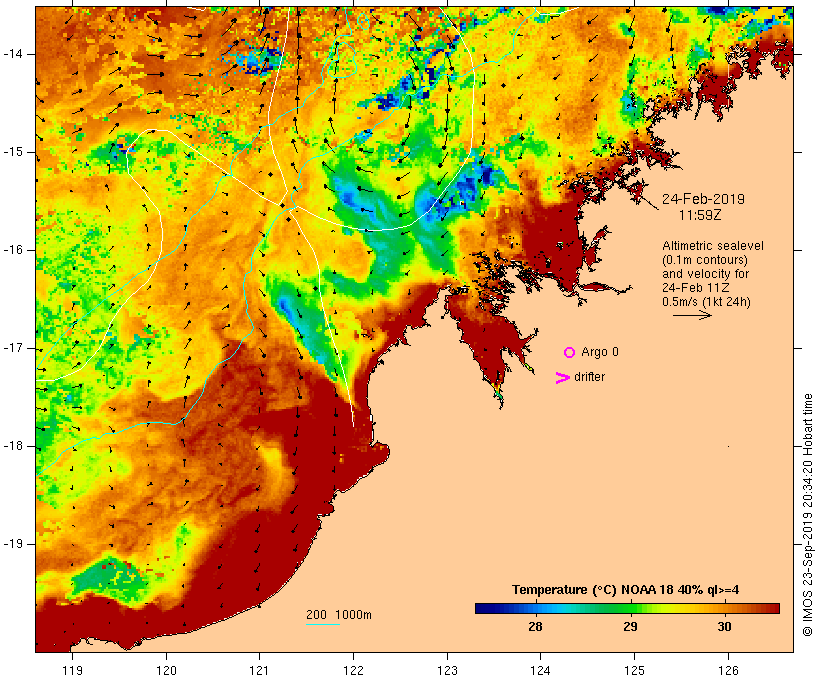The width and height of the screenshot is (820, 680).
Task: Click the latitude axis label -16
Action: (x=12, y=250)
